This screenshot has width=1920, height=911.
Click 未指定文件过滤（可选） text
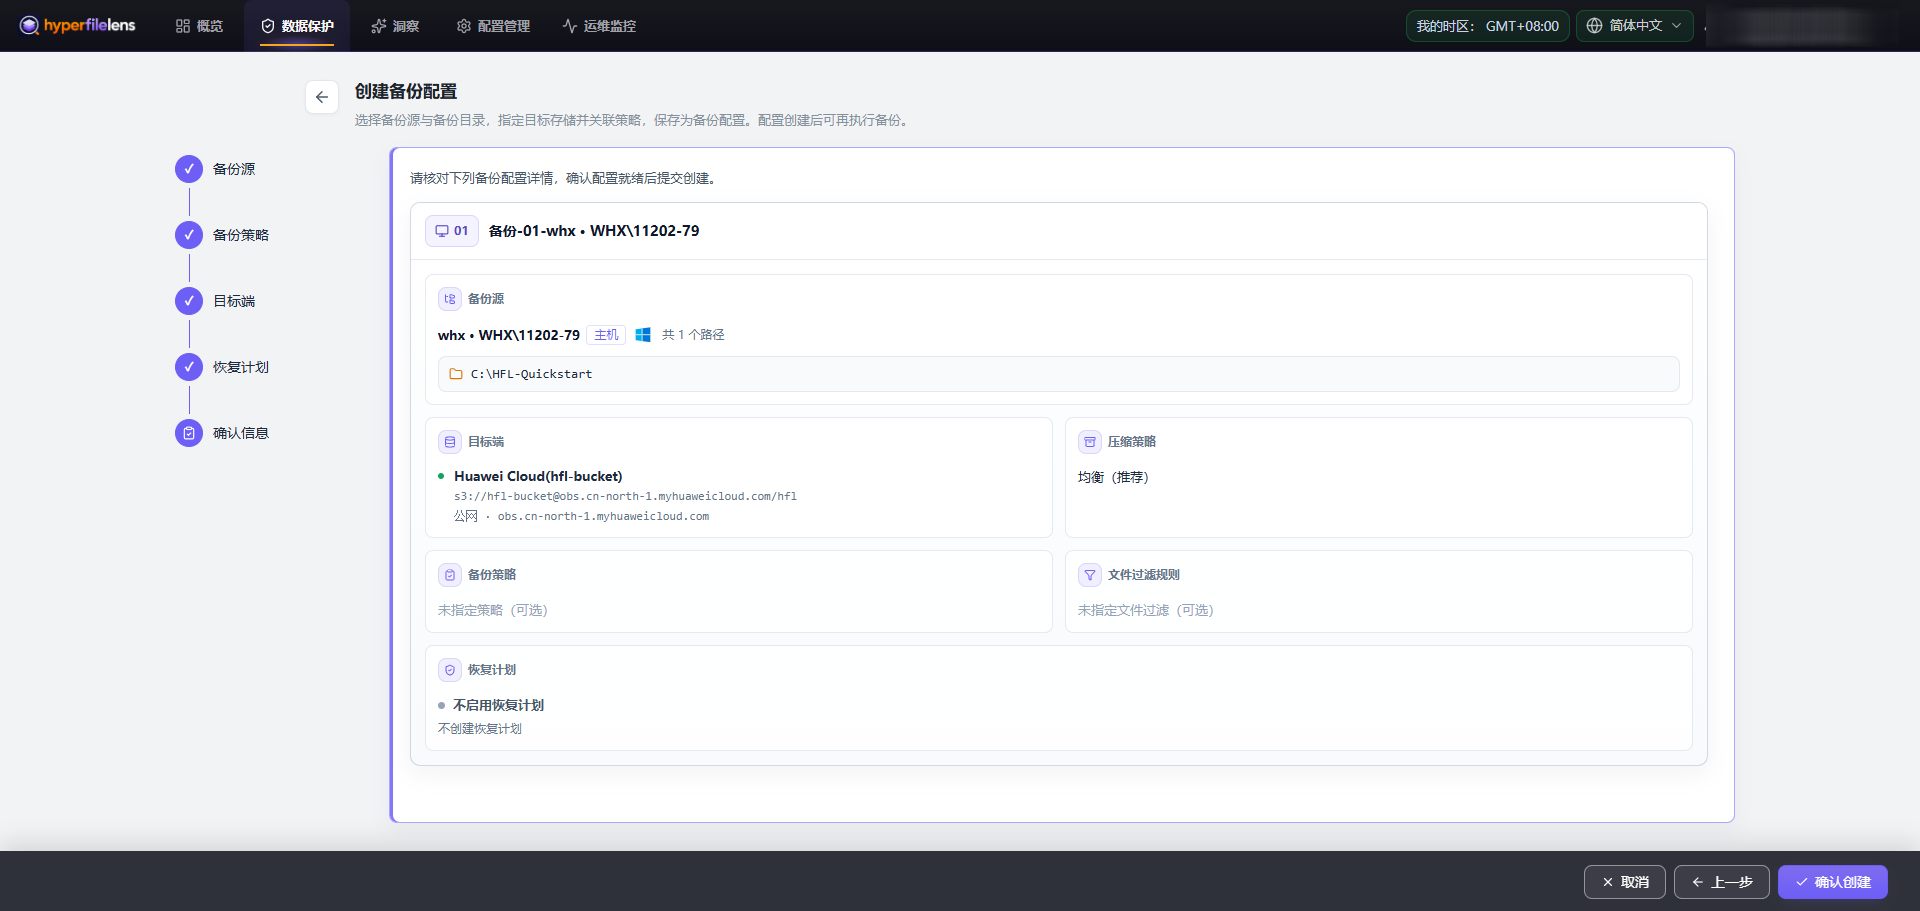1146,610
